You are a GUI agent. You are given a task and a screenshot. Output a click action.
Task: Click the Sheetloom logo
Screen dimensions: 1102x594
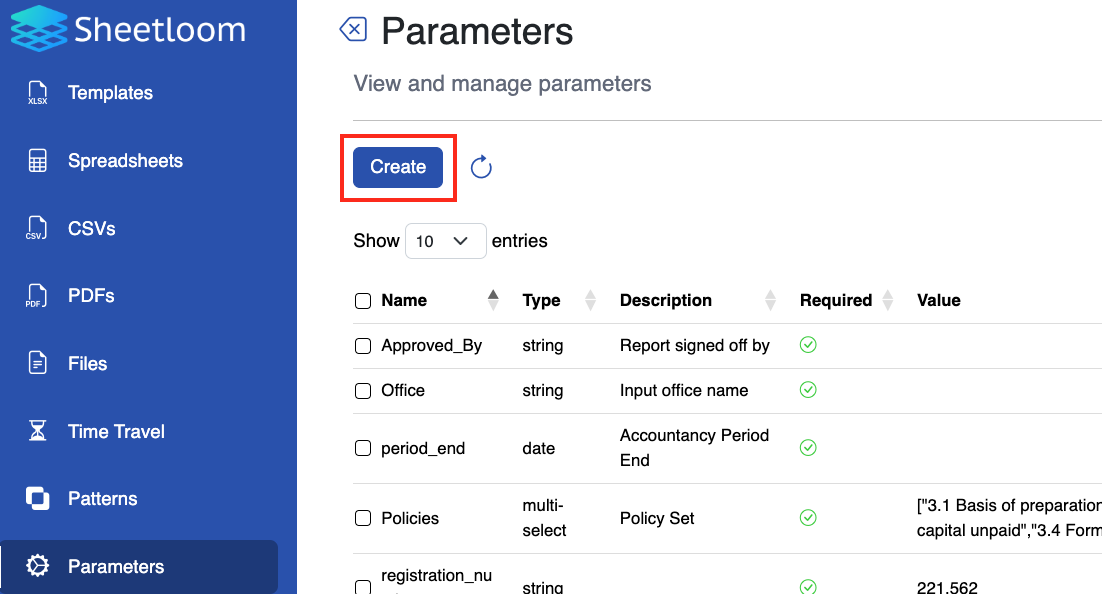click(127, 29)
